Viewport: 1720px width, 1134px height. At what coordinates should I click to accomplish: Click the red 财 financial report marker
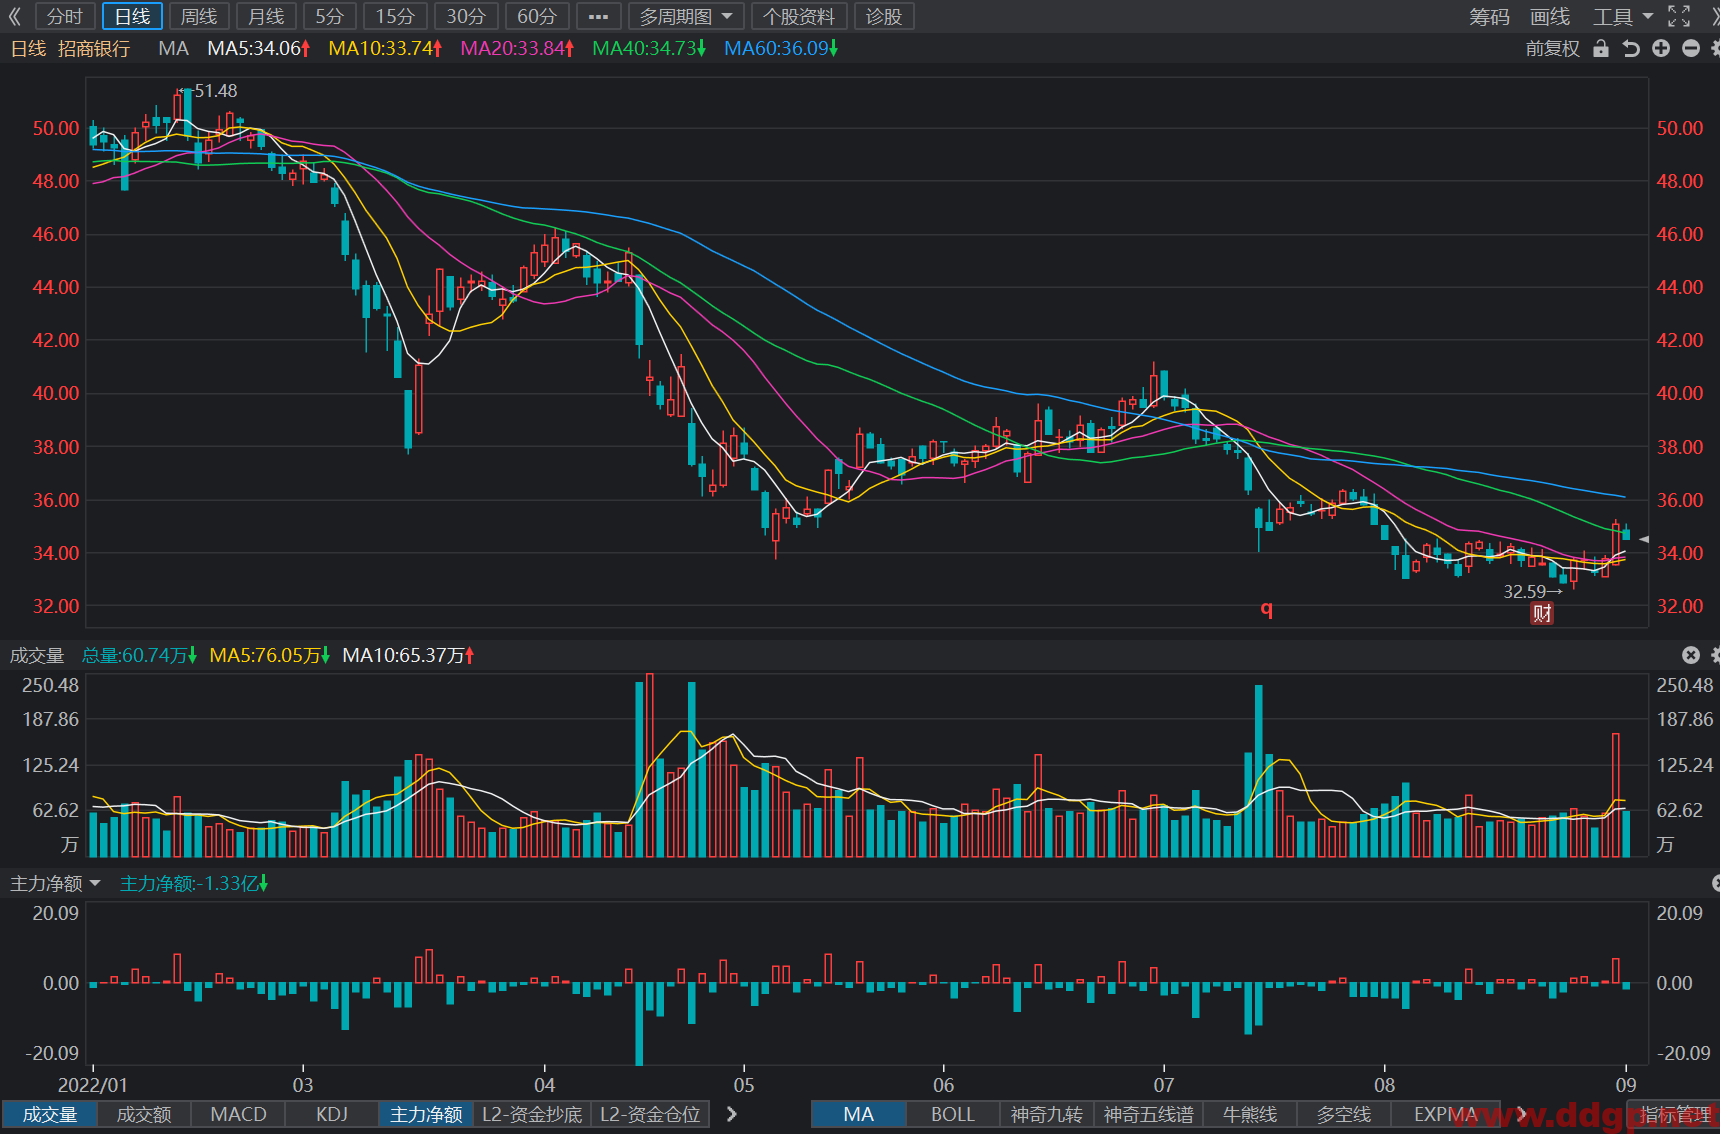(1542, 614)
